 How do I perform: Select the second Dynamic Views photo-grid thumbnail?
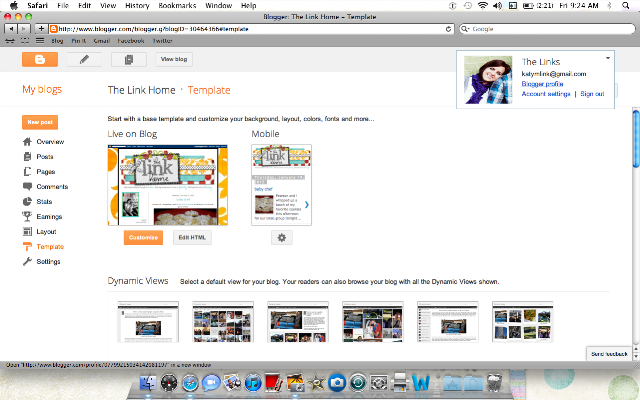pyautogui.click(x=223, y=322)
